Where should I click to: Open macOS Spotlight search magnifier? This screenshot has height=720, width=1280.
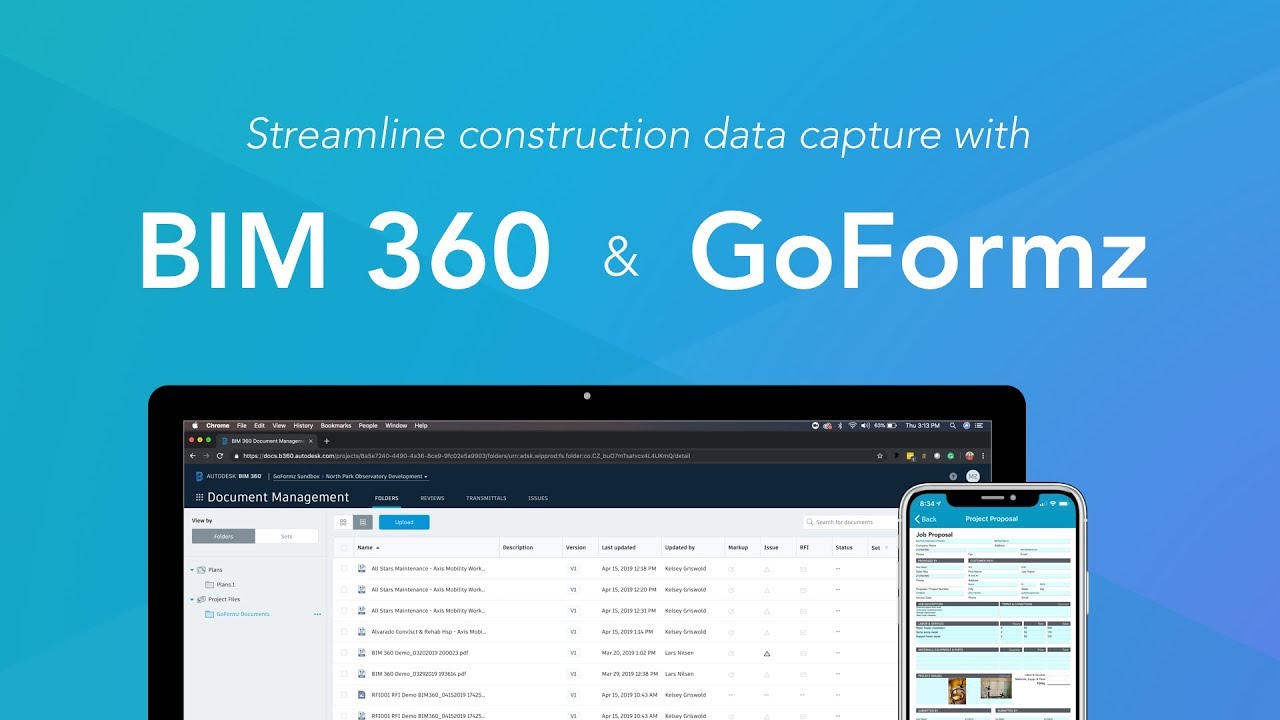click(952, 426)
